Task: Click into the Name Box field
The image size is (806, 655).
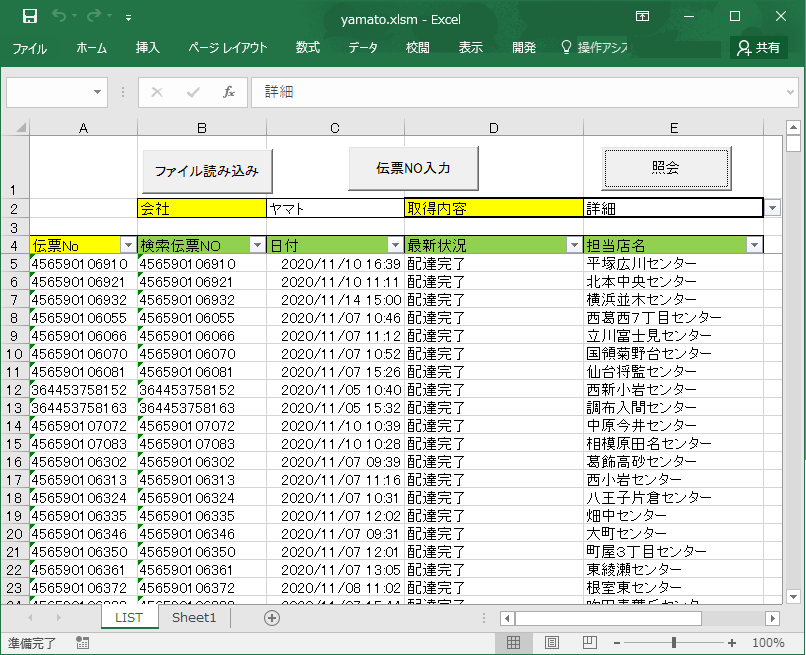Action: pos(49,93)
